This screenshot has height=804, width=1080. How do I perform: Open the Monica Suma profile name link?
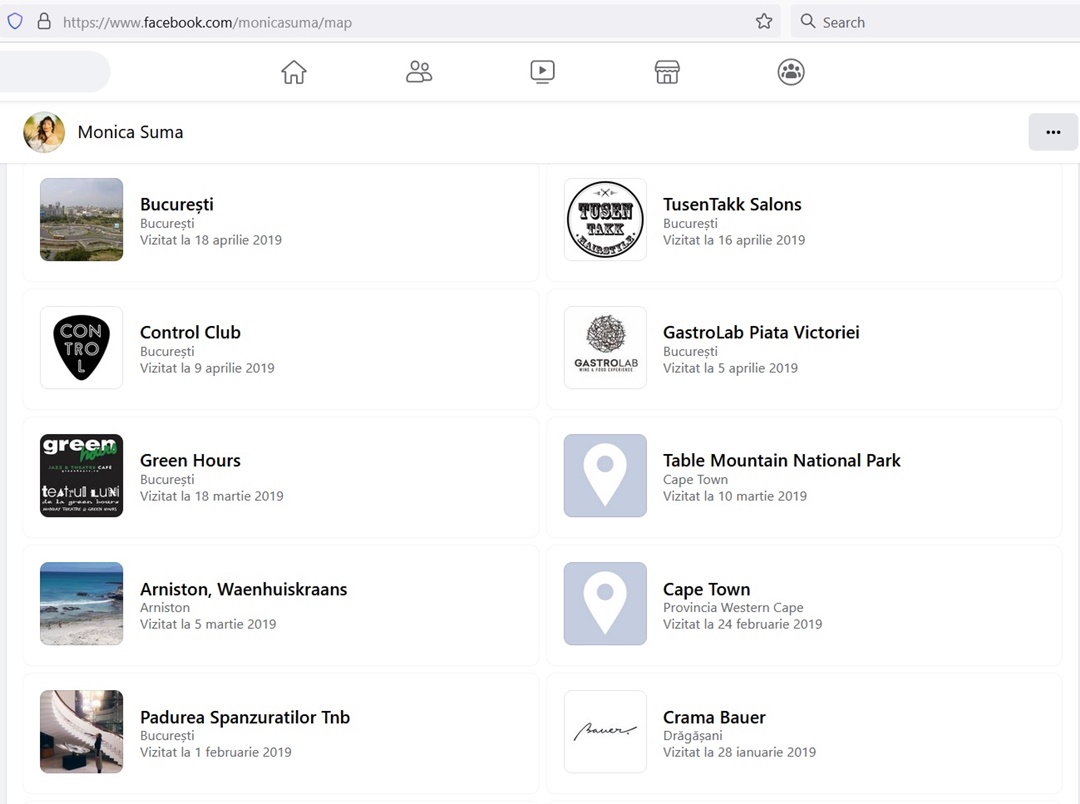pyautogui.click(x=130, y=132)
